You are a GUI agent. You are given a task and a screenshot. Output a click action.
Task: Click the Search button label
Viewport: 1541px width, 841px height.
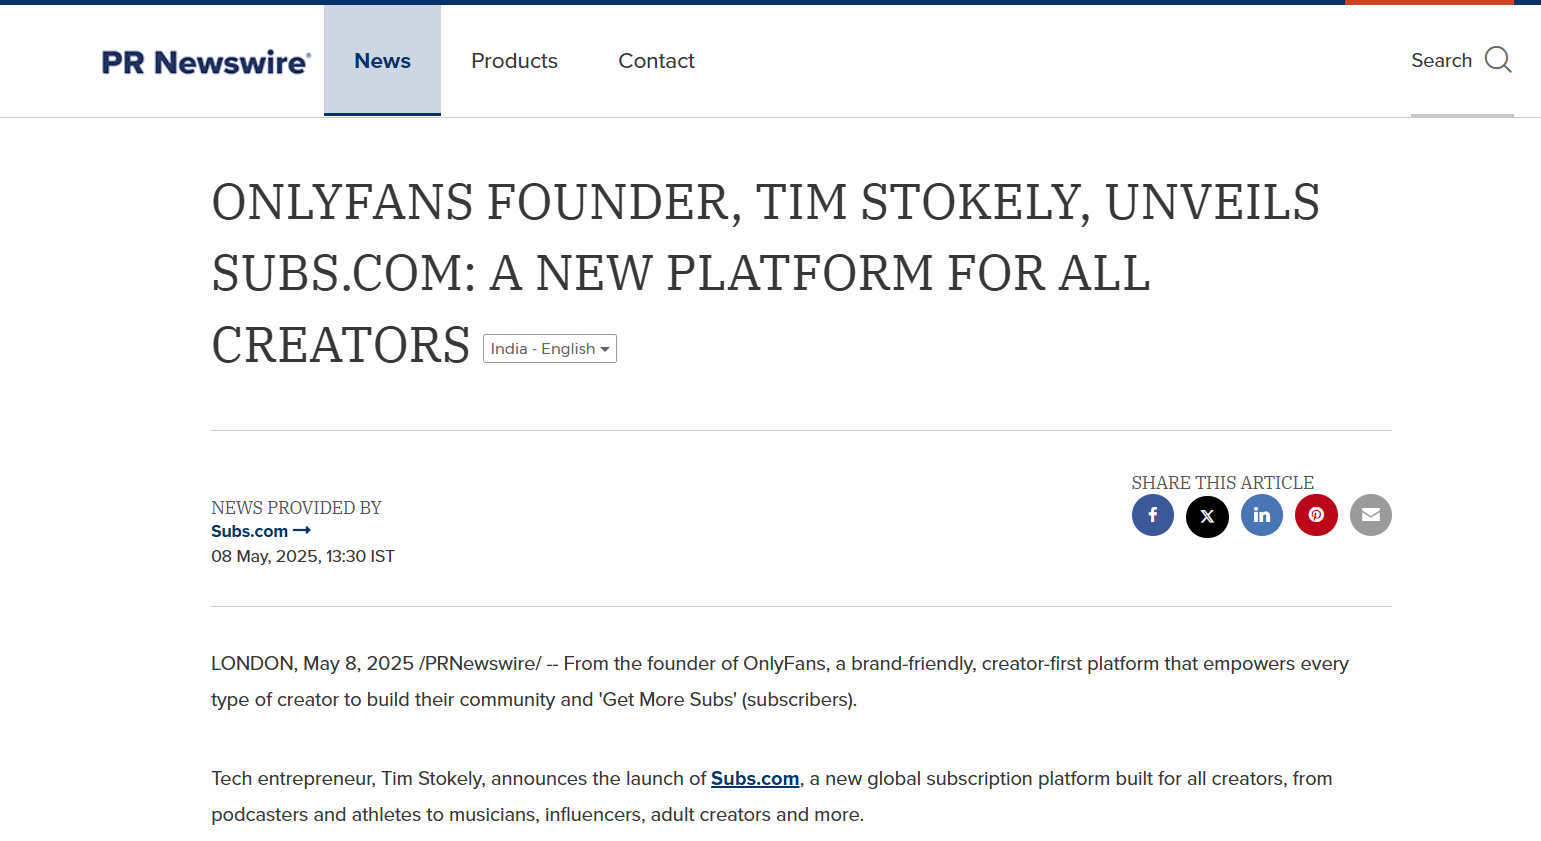[1441, 60]
